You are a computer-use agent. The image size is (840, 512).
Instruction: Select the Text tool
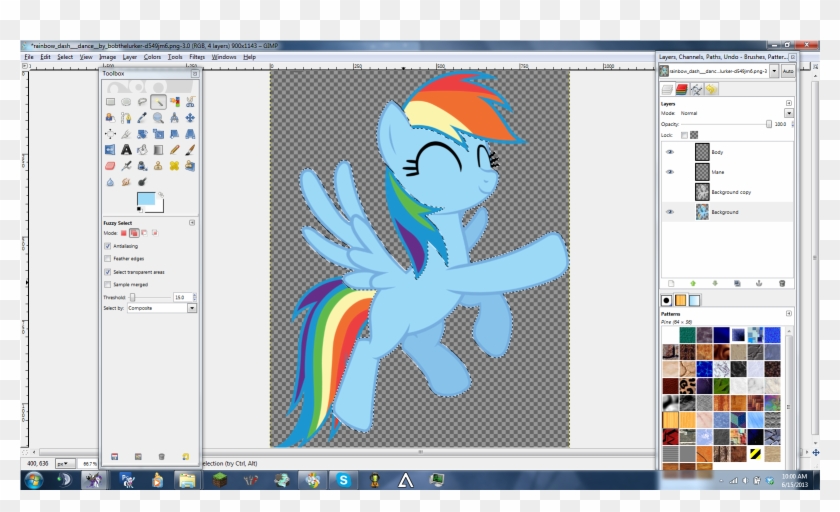tap(126, 150)
